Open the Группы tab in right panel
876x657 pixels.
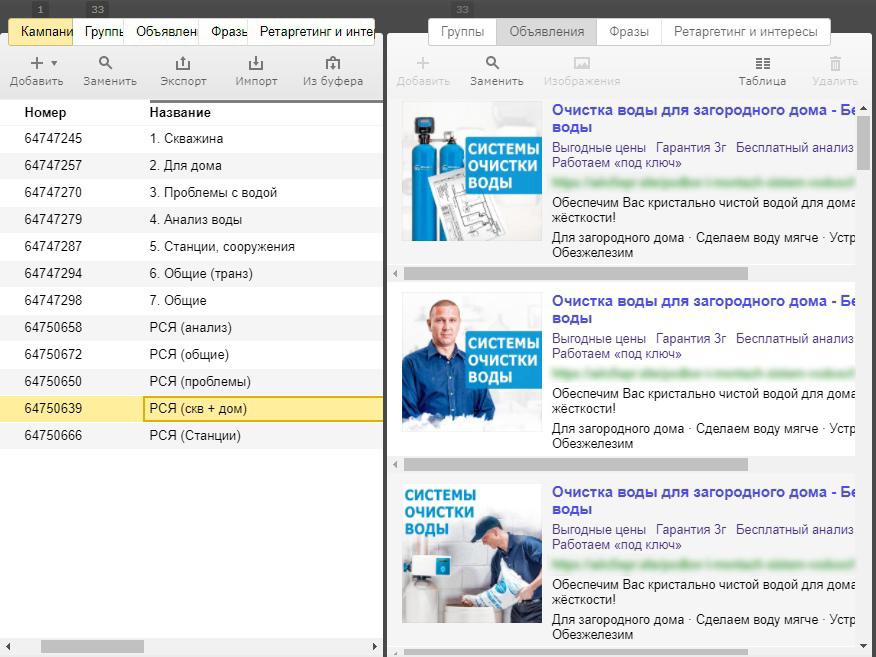click(x=462, y=32)
